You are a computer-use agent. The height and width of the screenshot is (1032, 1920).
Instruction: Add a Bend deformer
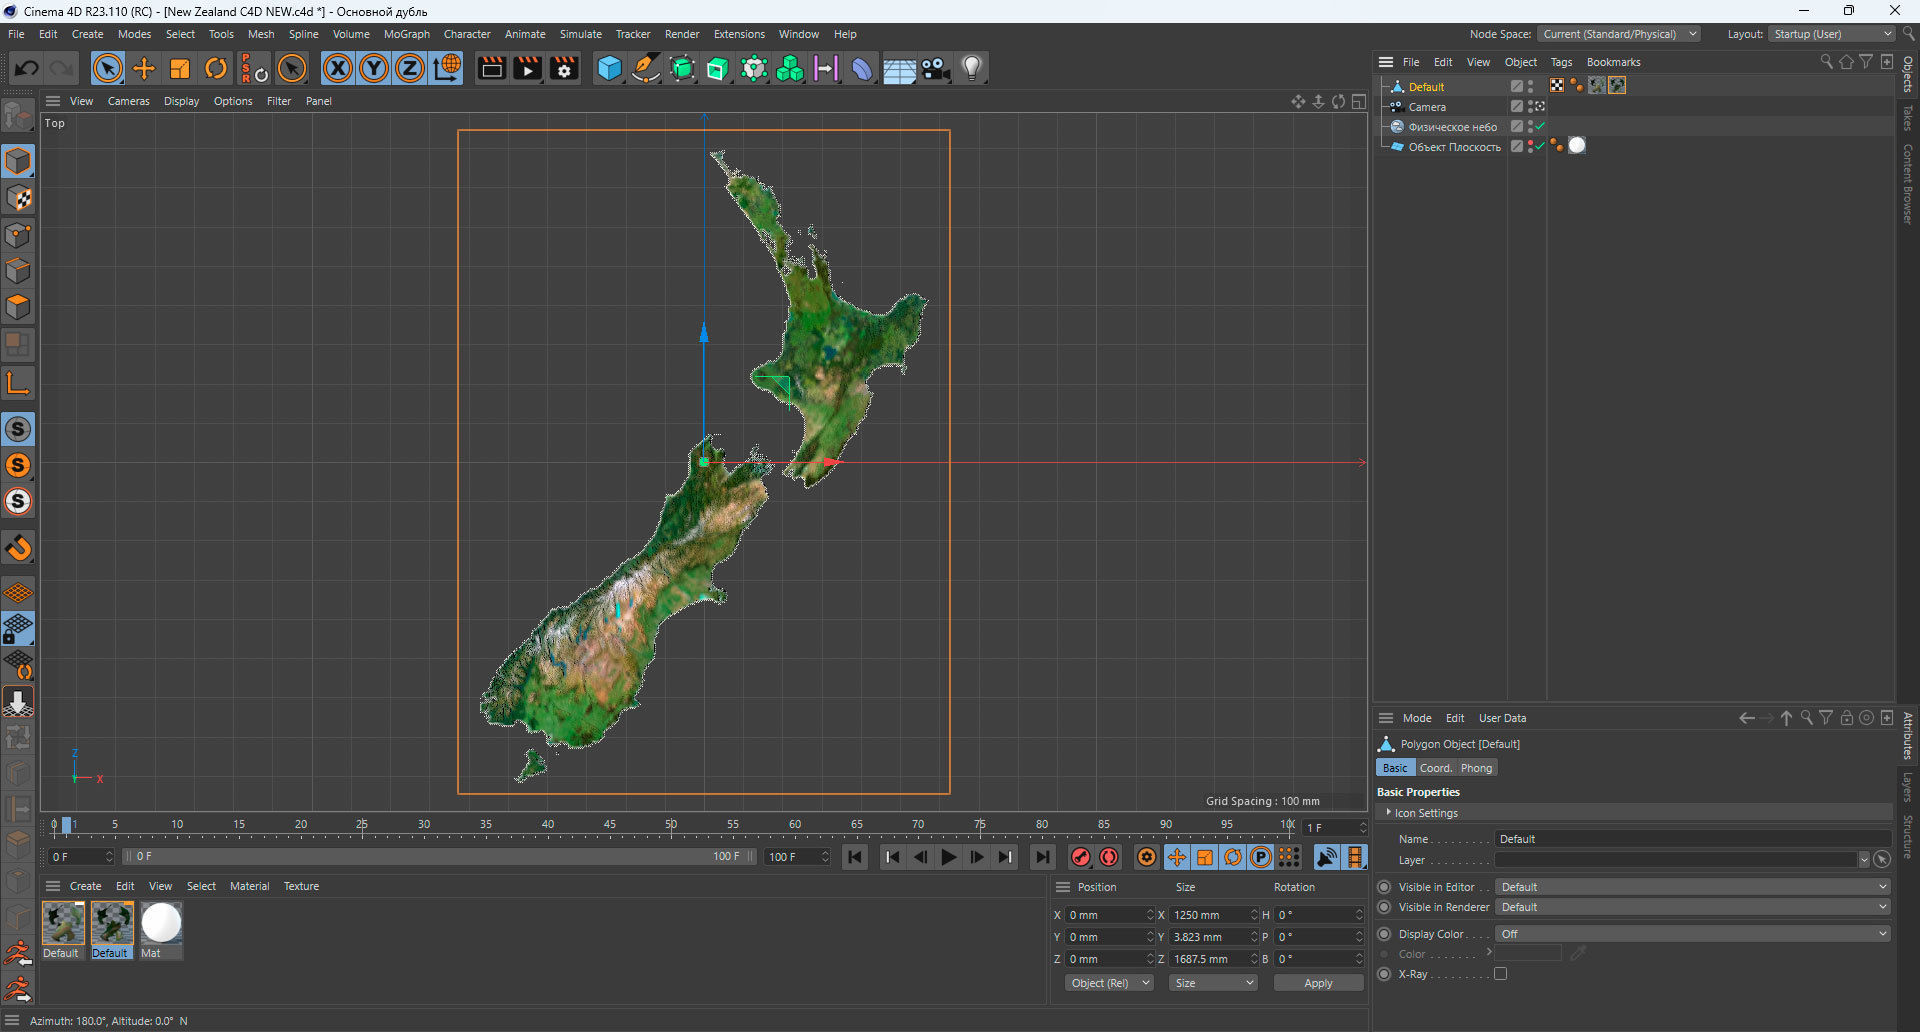(x=862, y=68)
